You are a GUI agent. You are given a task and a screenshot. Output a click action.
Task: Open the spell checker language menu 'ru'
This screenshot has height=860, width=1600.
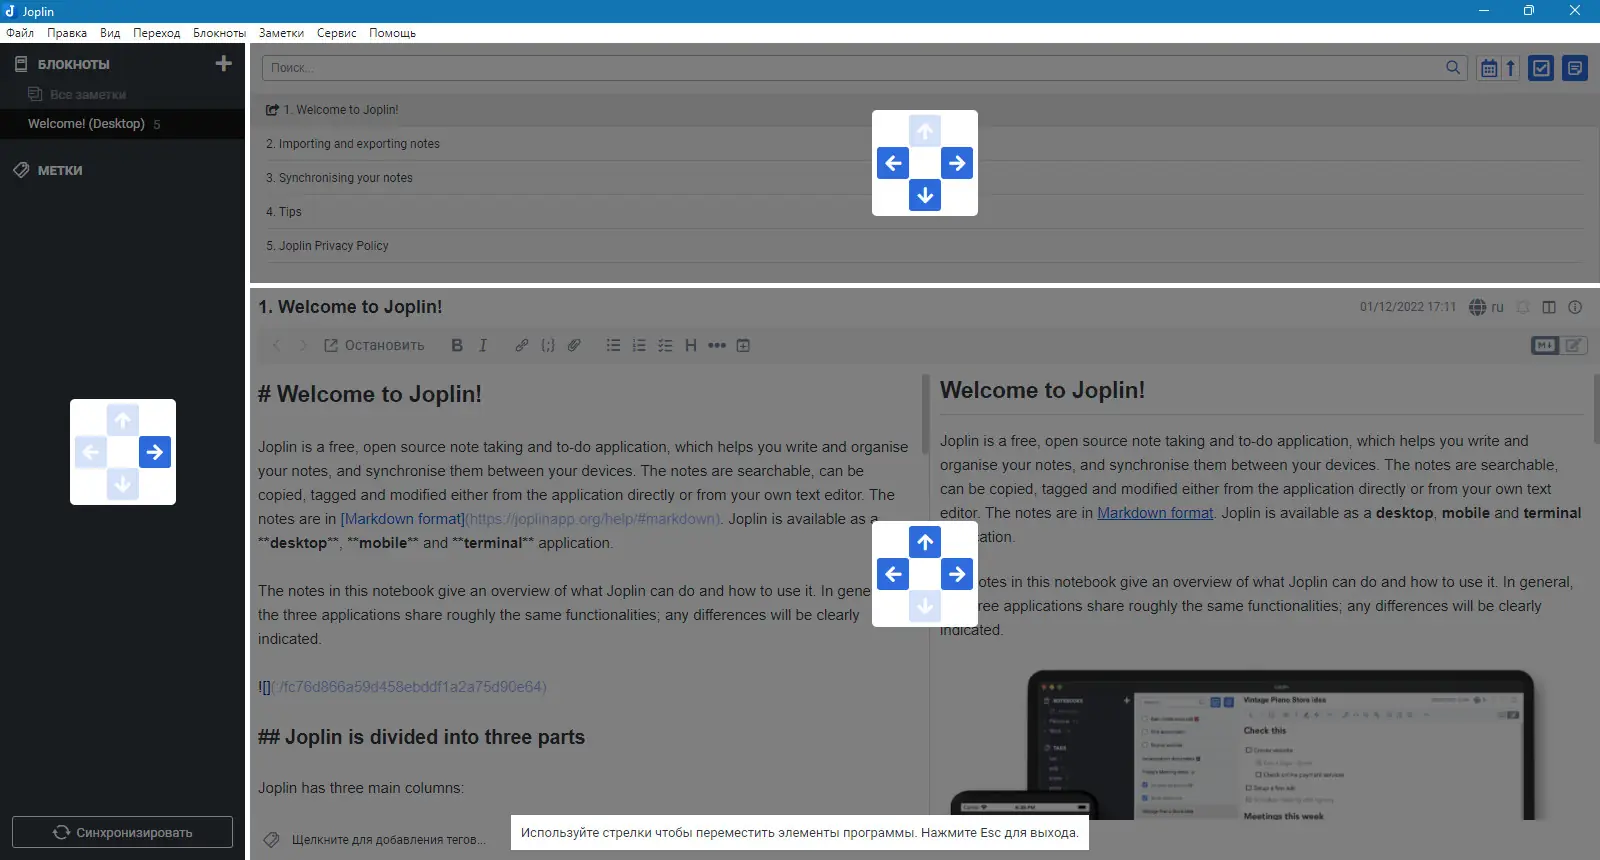(x=1486, y=307)
